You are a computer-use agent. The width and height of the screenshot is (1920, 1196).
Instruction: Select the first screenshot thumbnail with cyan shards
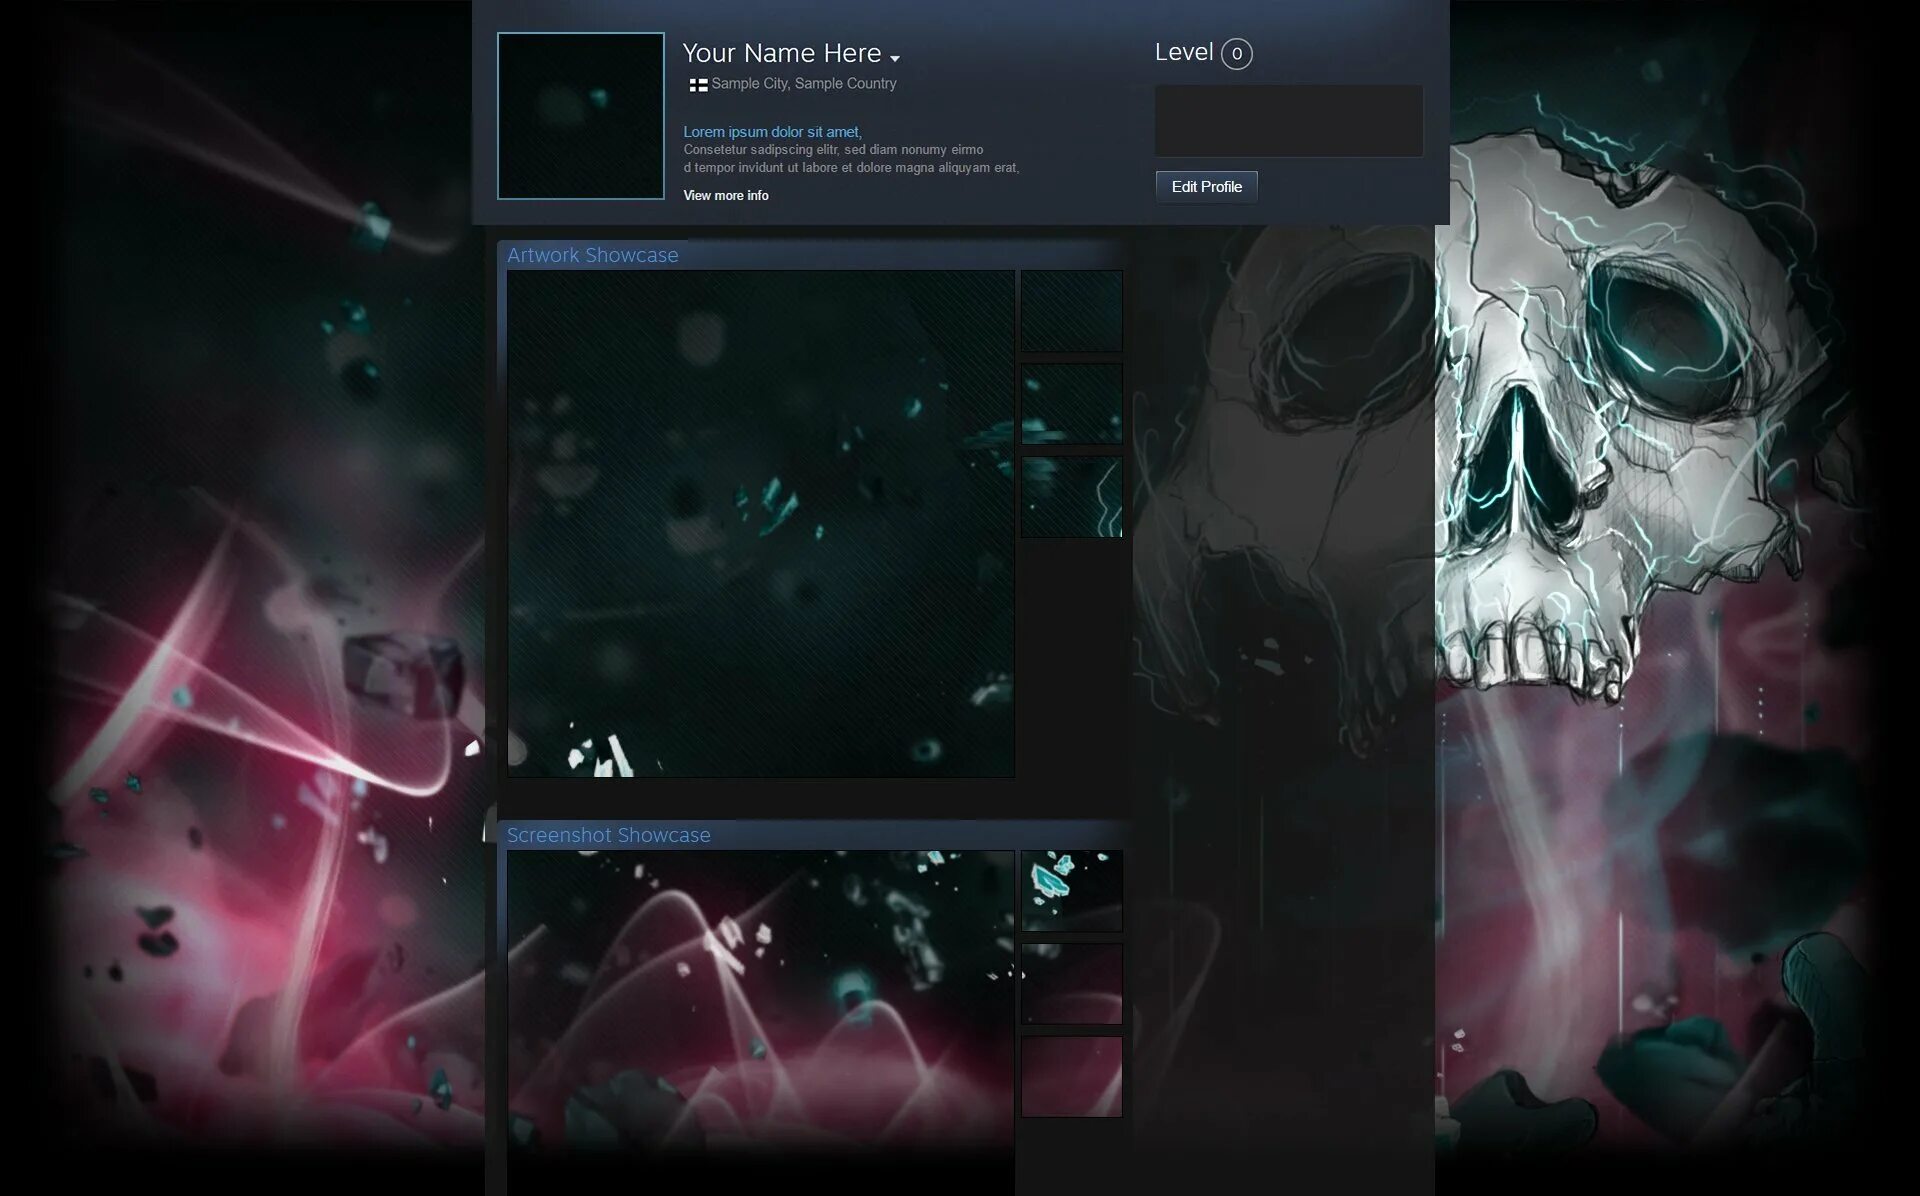click(1071, 891)
